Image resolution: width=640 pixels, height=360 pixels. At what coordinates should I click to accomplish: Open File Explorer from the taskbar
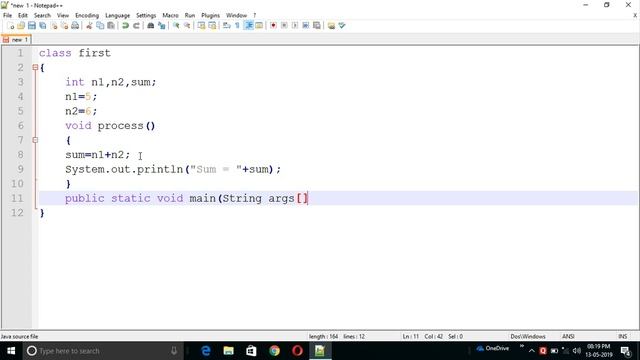coord(229,351)
